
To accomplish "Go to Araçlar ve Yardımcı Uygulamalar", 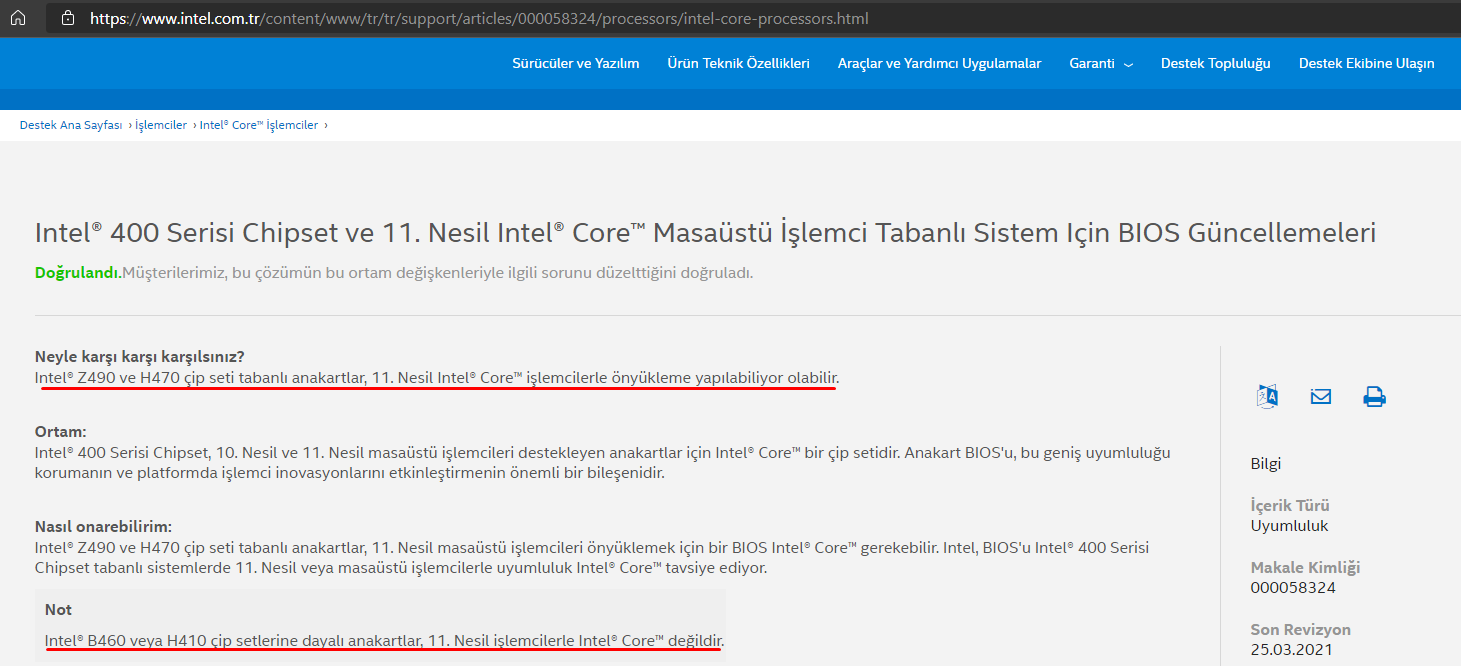I will click(x=939, y=63).
